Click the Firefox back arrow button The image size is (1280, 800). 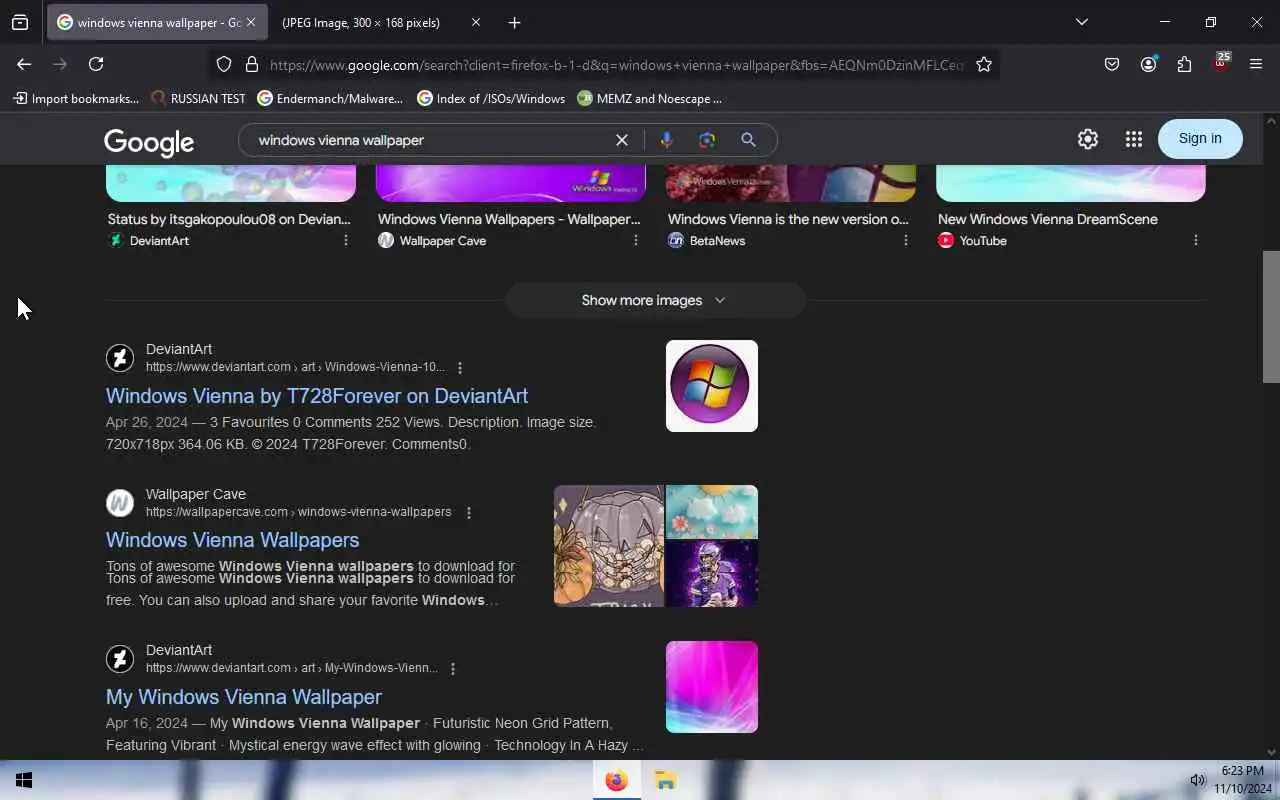pyautogui.click(x=24, y=64)
